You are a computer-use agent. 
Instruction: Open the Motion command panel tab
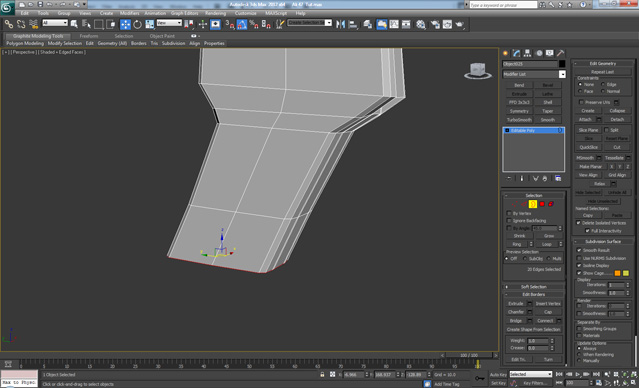pyautogui.click(x=539, y=53)
